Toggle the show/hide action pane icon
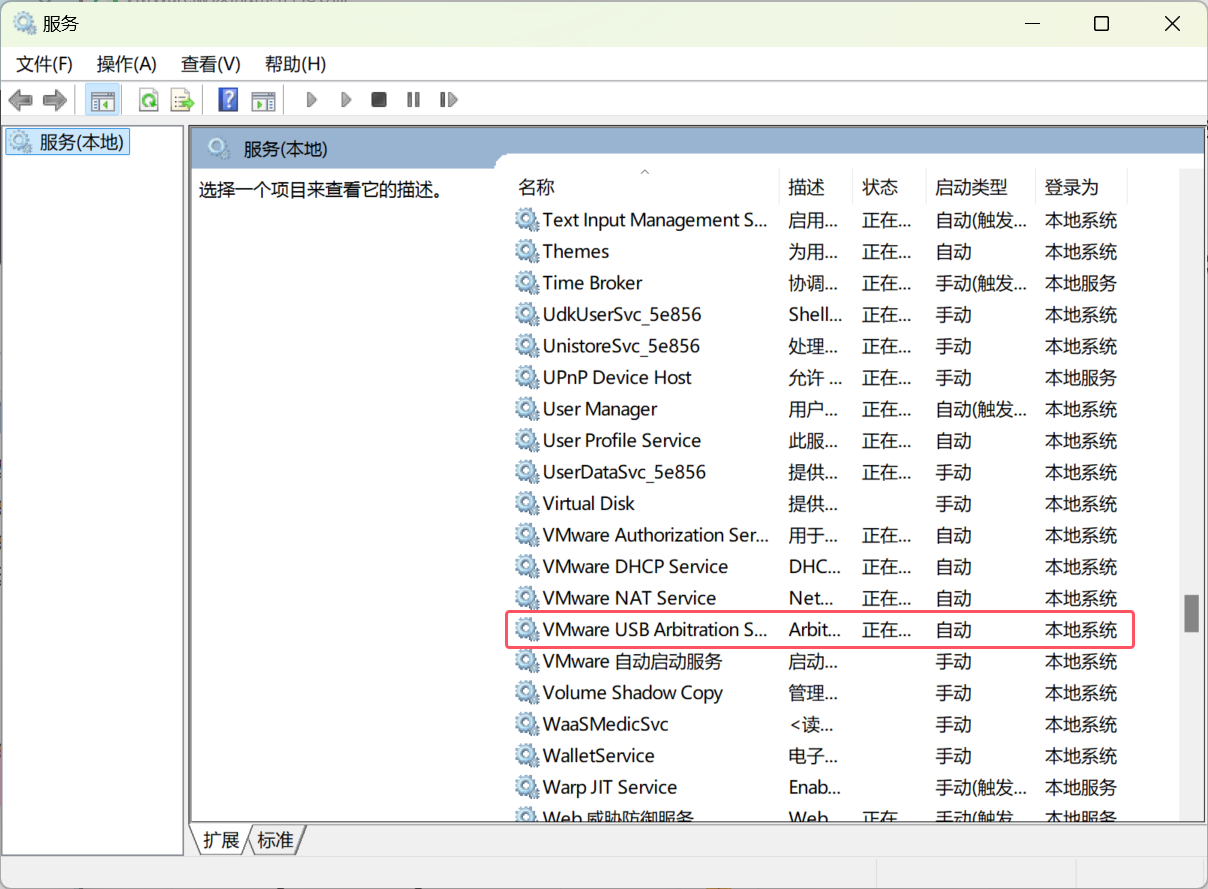The image size is (1208, 889). [263, 100]
